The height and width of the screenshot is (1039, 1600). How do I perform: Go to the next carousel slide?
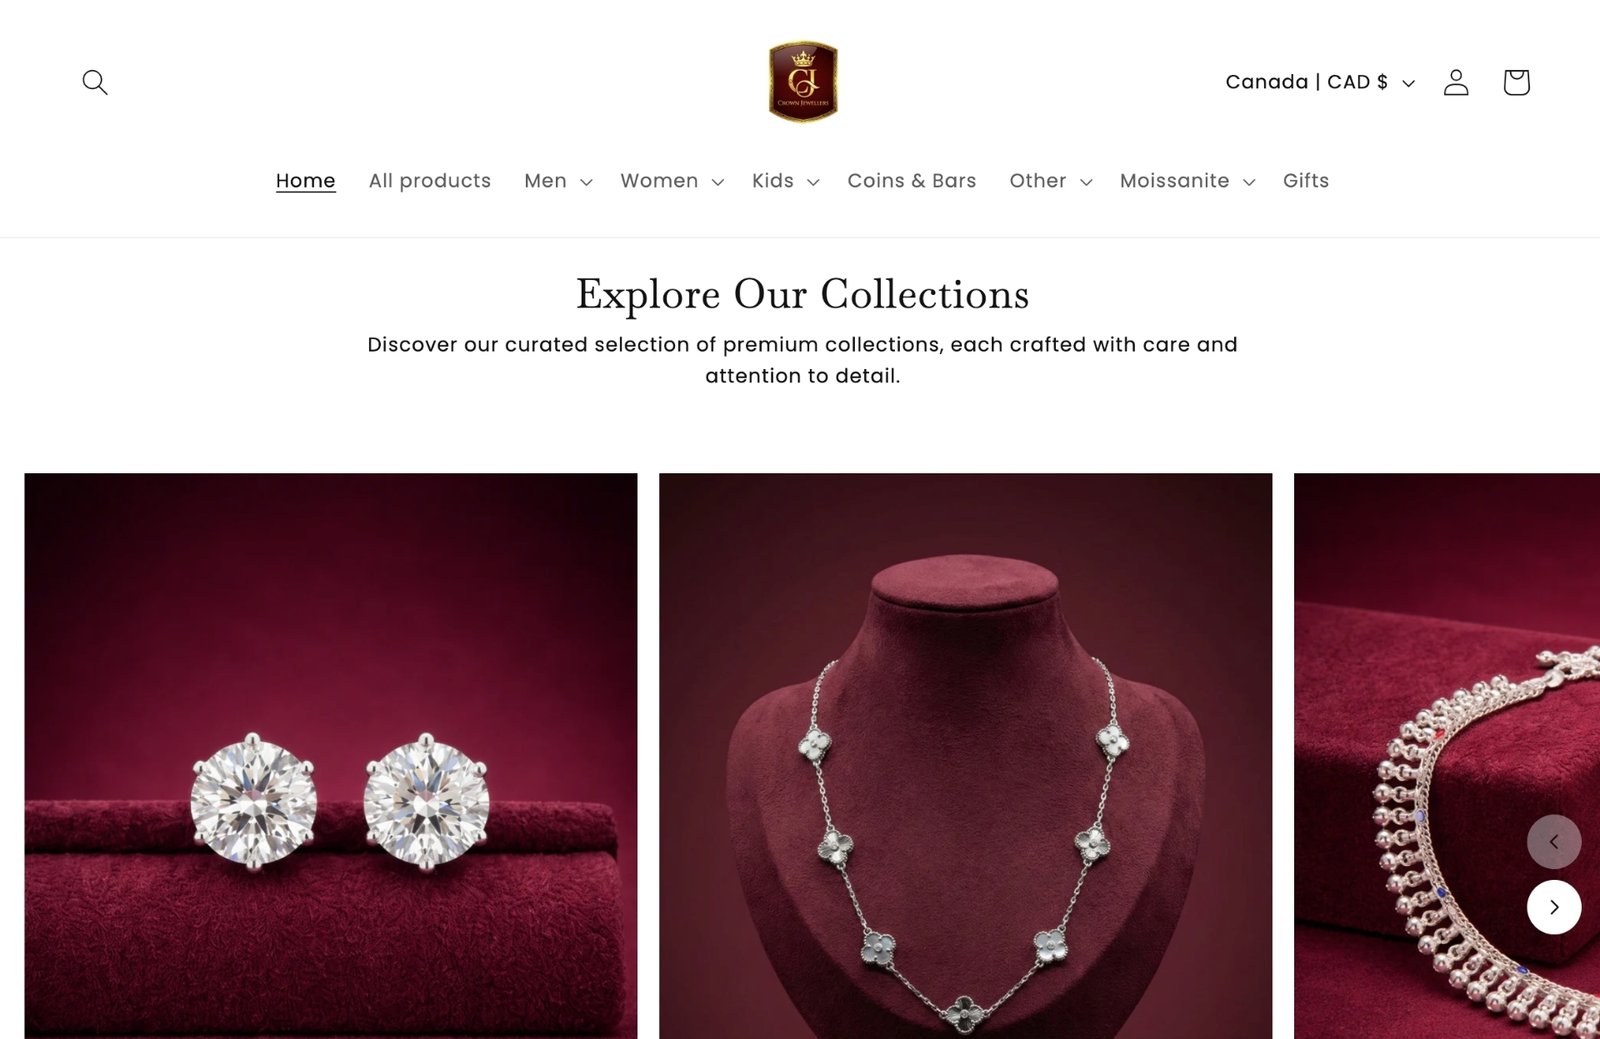coord(1554,907)
